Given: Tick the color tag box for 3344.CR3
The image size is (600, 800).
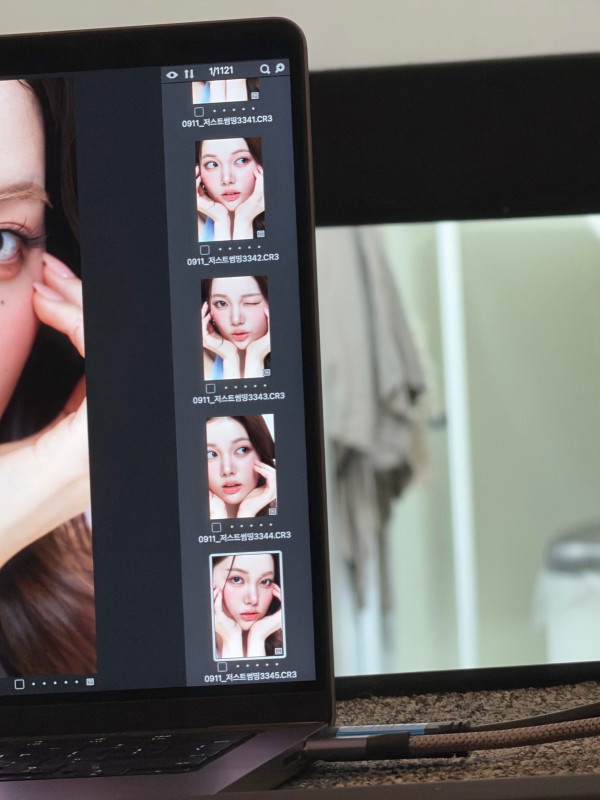Looking at the screenshot, I should click(216, 527).
